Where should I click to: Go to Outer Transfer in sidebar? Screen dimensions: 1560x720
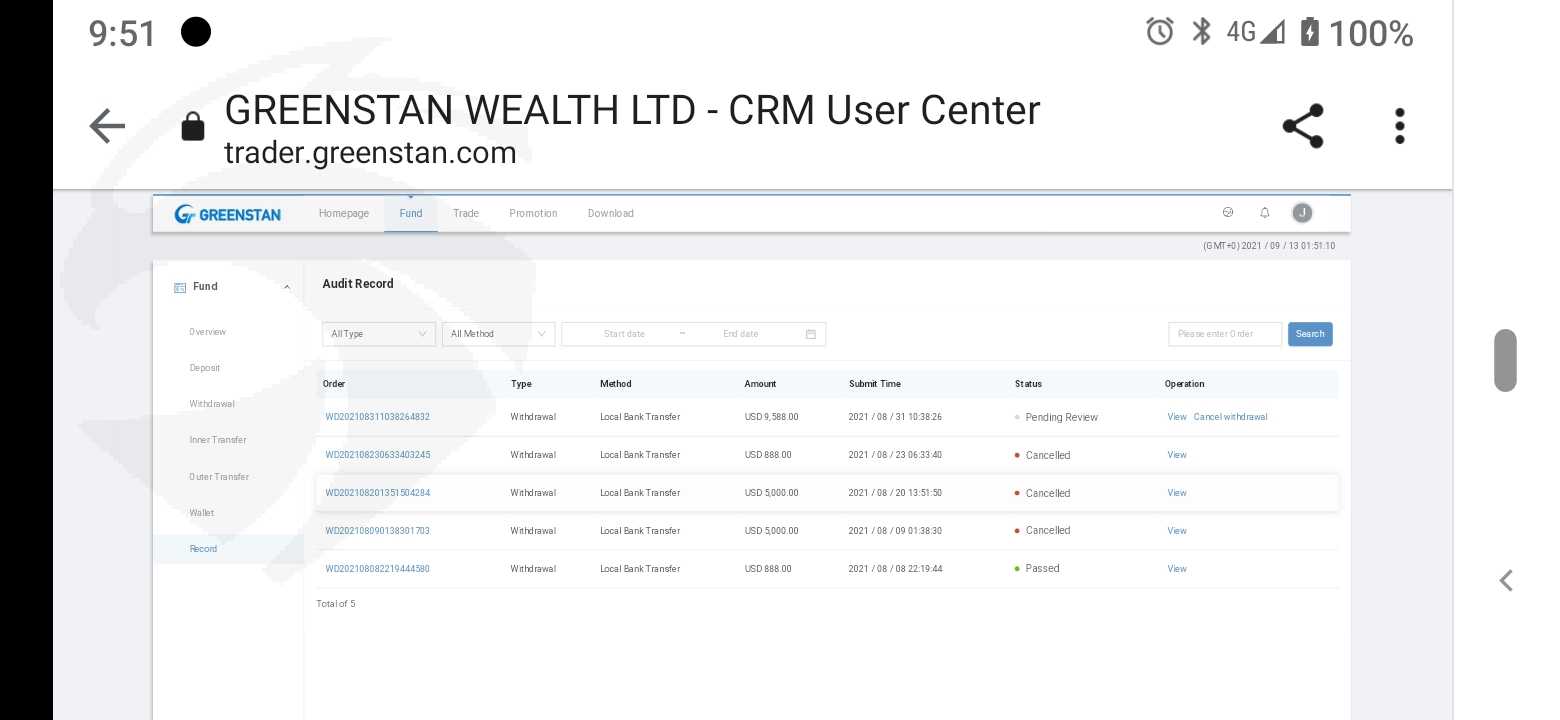coord(219,477)
